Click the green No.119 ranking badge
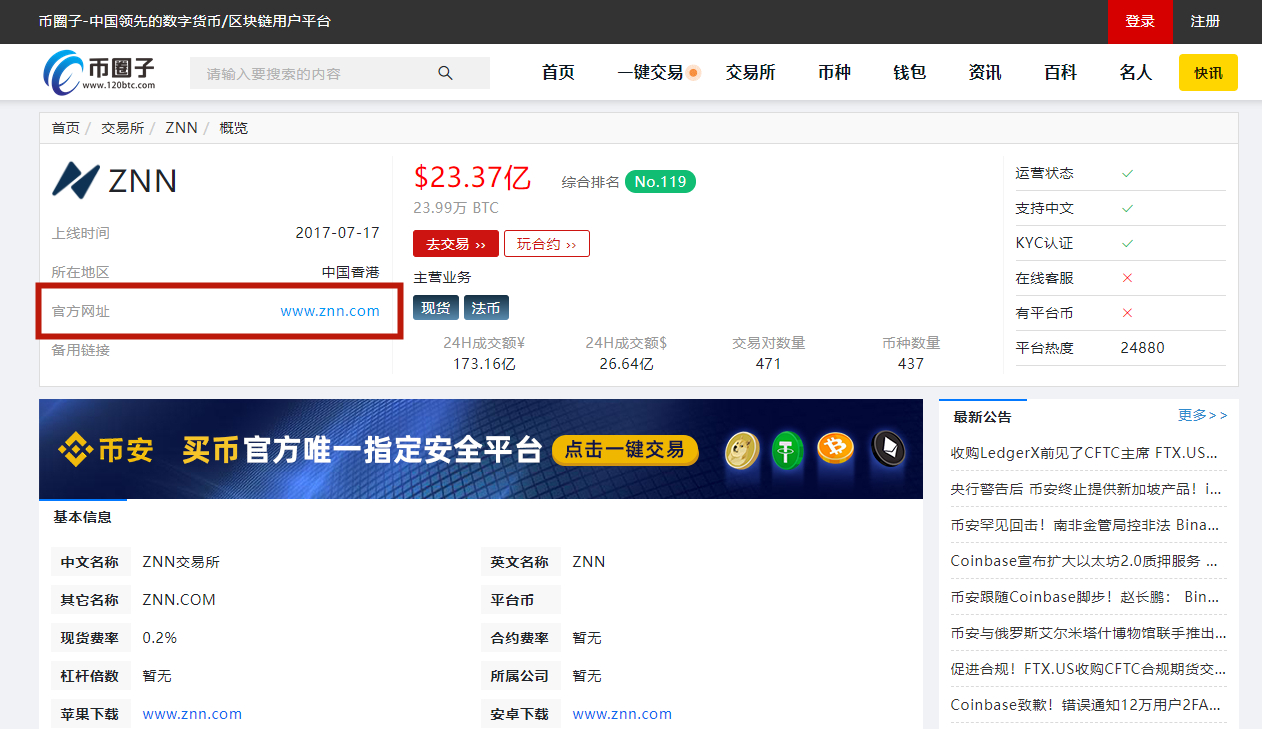The height and width of the screenshot is (729, 1262). tap(660, 182)
